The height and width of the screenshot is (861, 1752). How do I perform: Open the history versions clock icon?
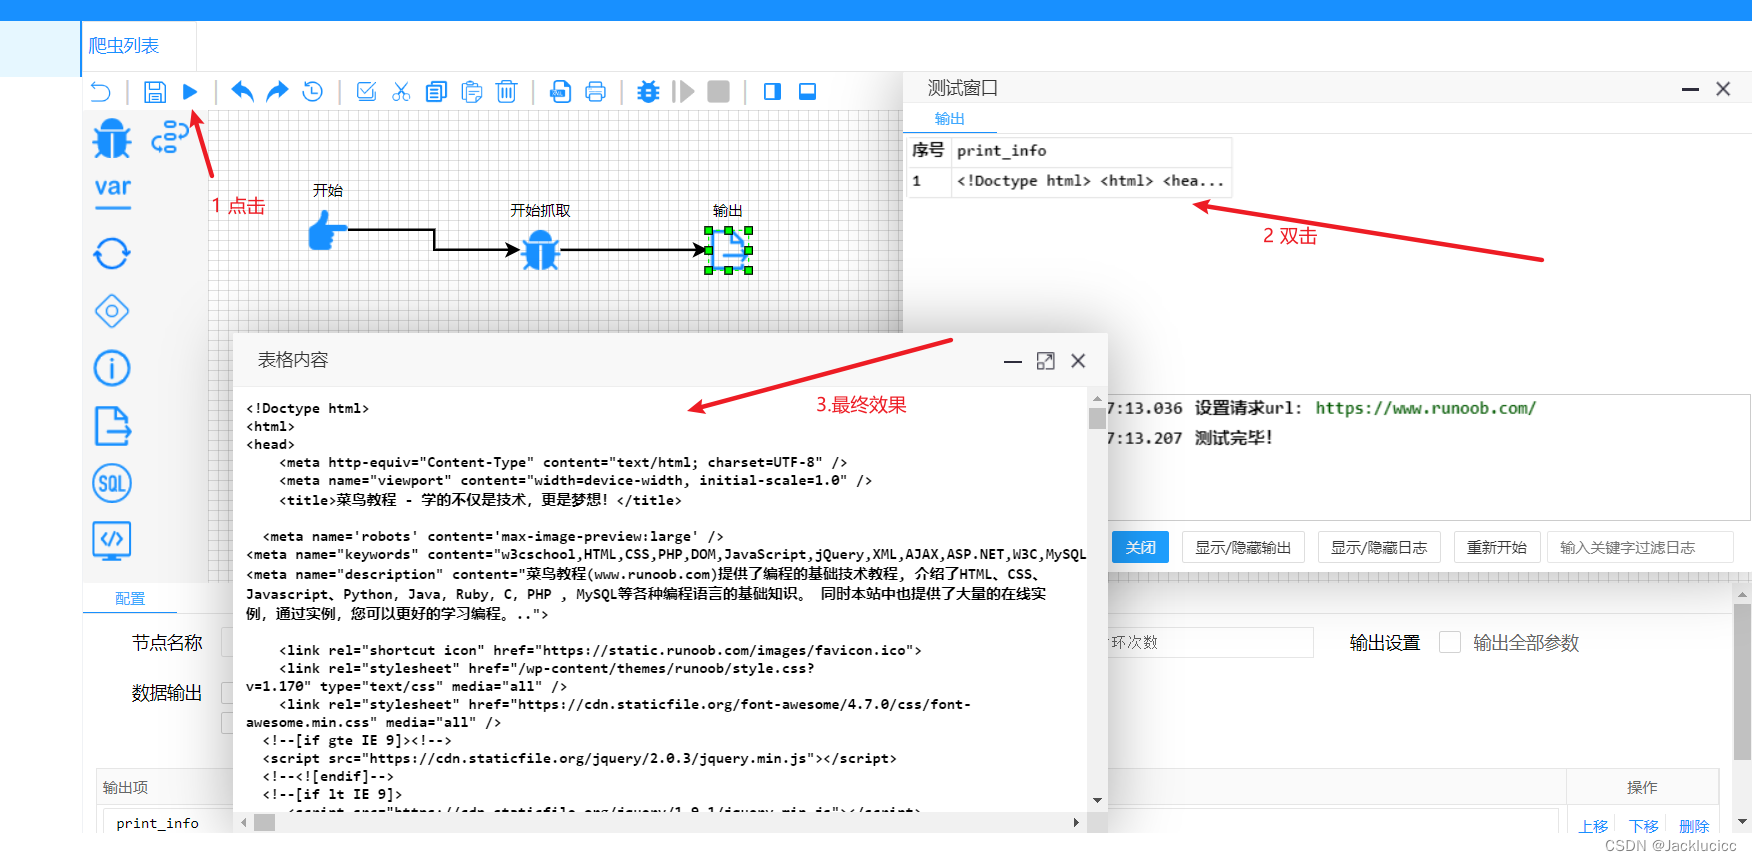coord(313,92)
